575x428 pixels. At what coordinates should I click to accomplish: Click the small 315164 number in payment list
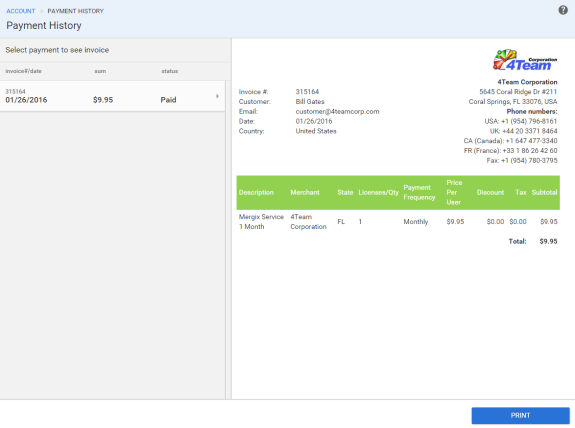point(15,91)
